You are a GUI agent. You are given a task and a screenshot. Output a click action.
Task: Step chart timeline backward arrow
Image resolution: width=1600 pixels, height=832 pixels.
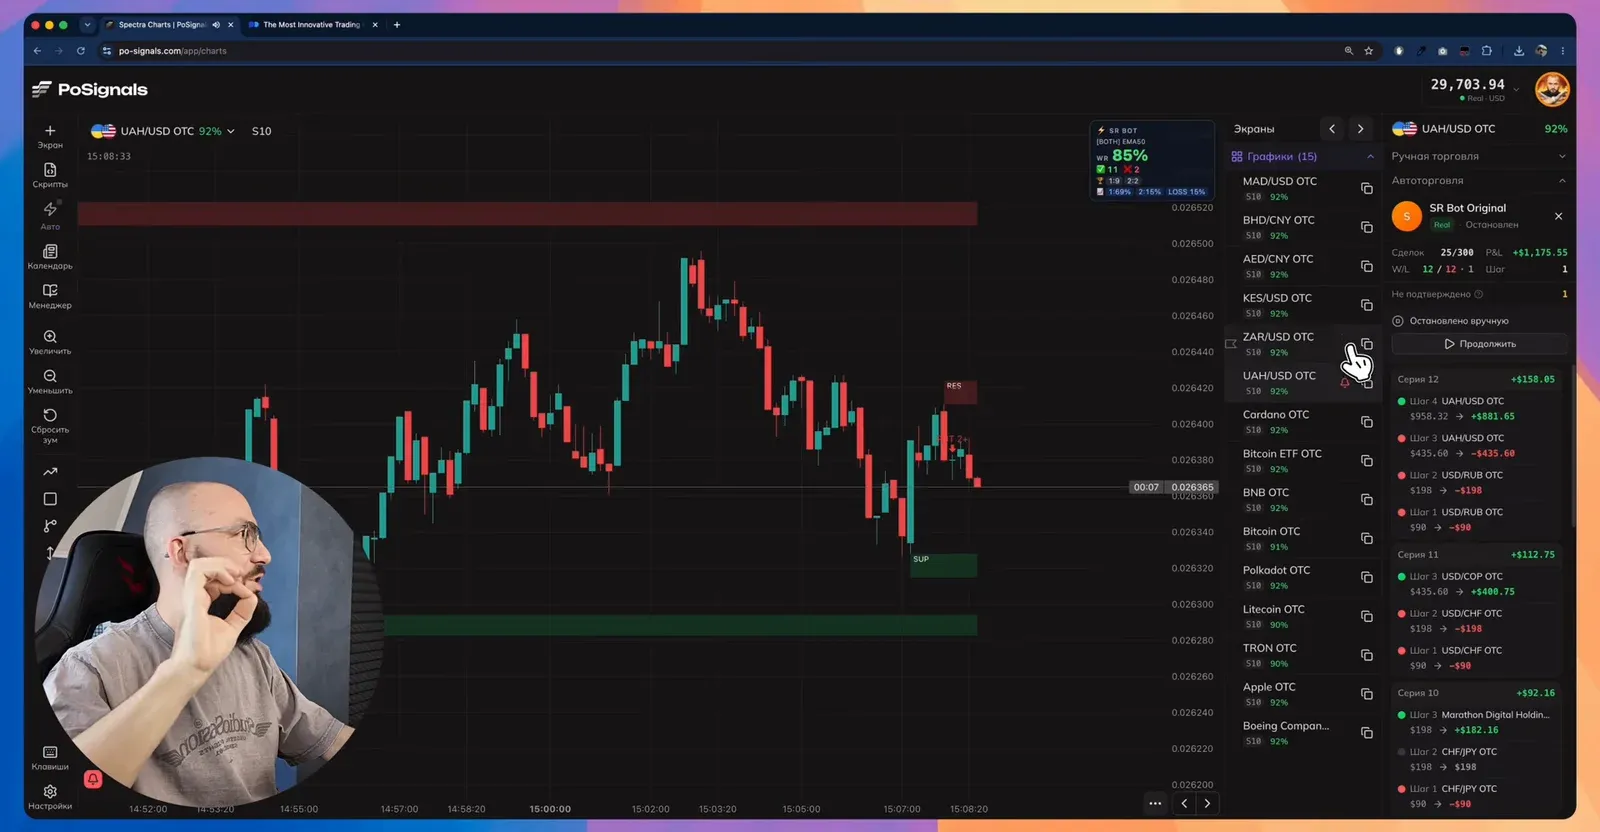[x=1185, y=803]
